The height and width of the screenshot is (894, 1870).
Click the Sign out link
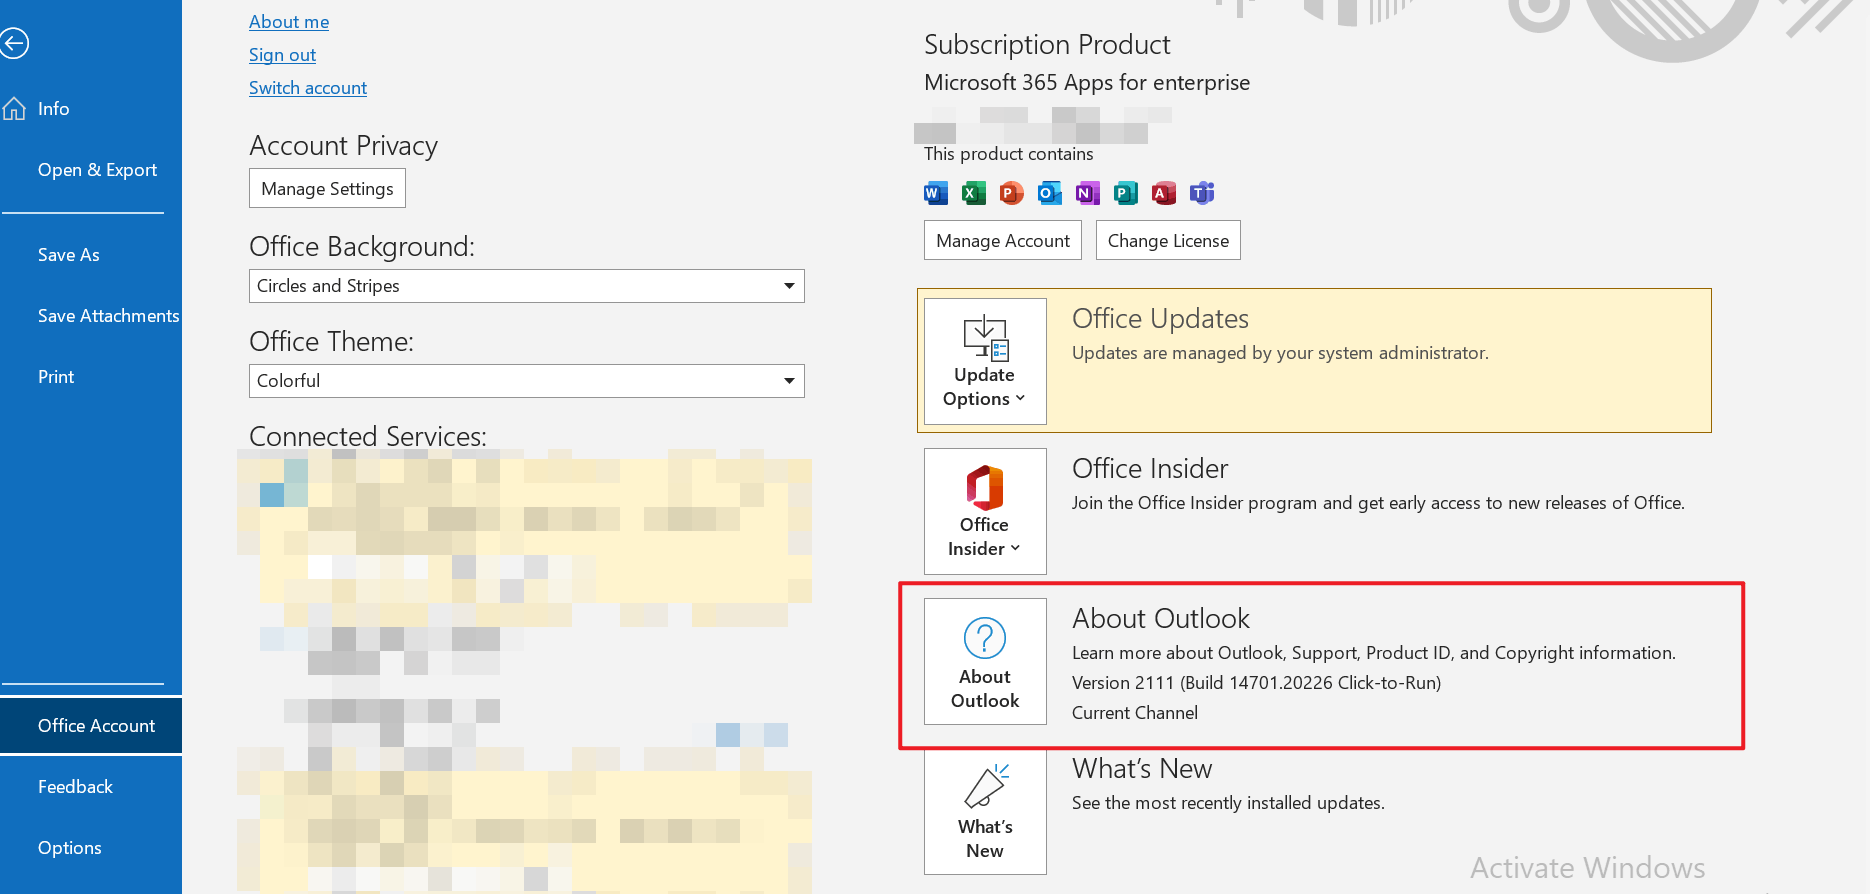(x=283, y=55)
